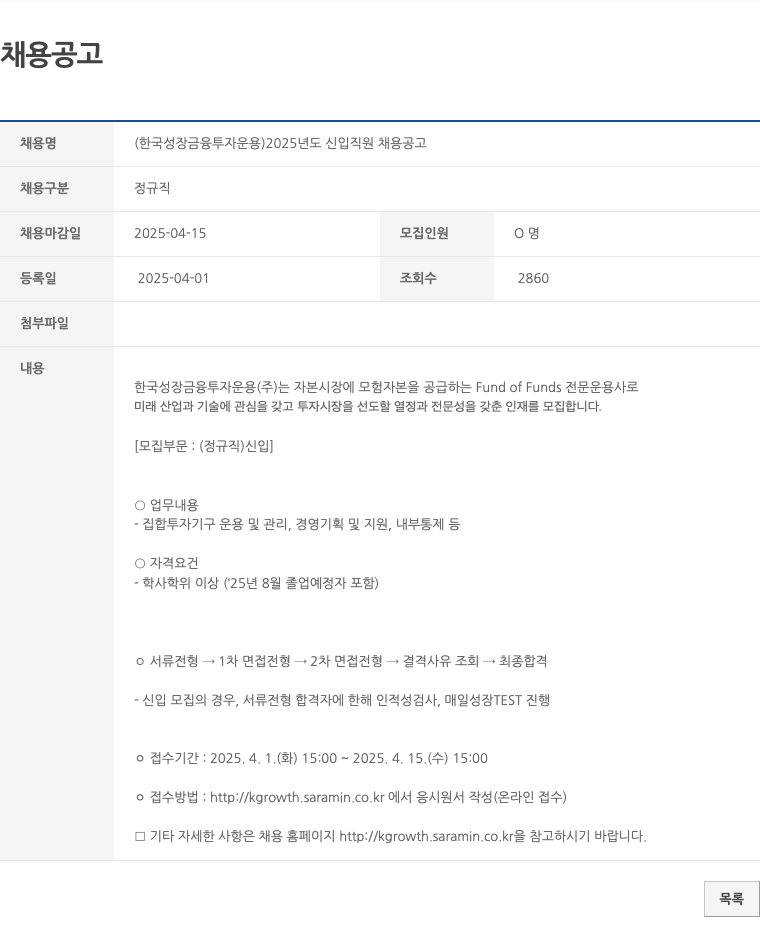Select the [모집부문 : (정규직)신입] line

(x=204, y=446)
